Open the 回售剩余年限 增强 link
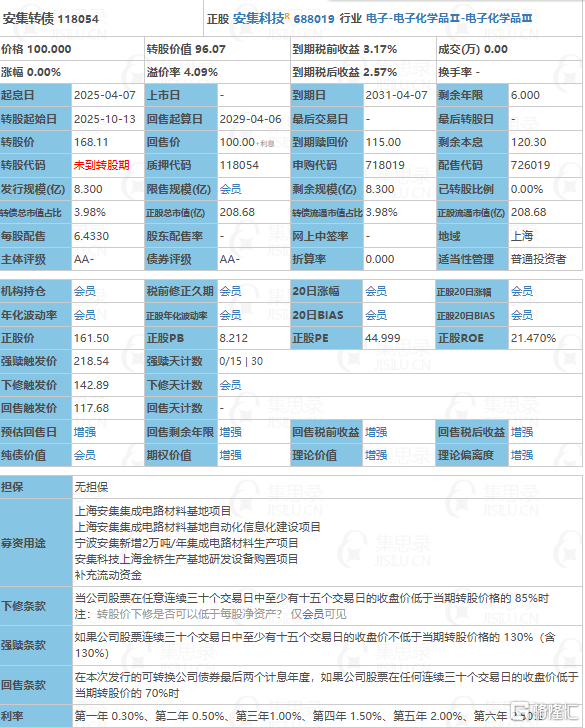 [x=230, y=432]
